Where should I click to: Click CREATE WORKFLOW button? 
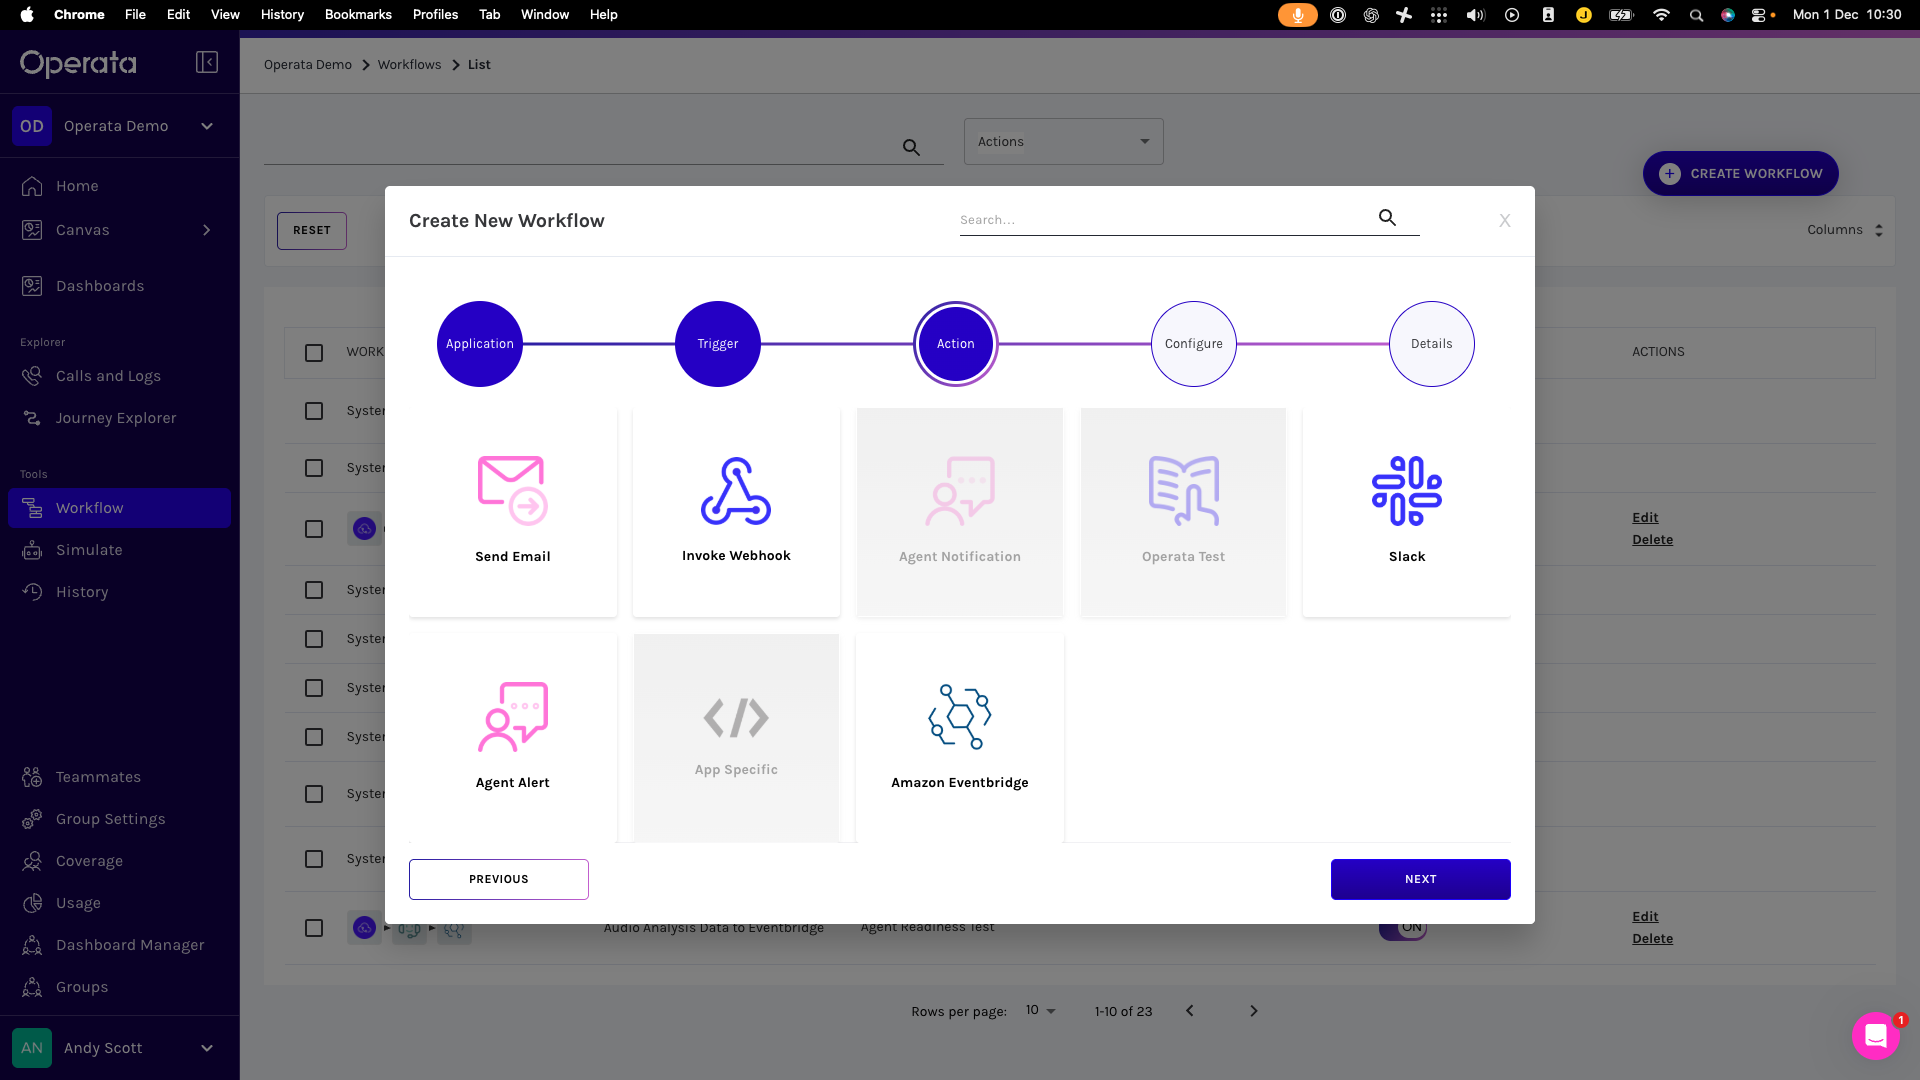point(1741,174)
